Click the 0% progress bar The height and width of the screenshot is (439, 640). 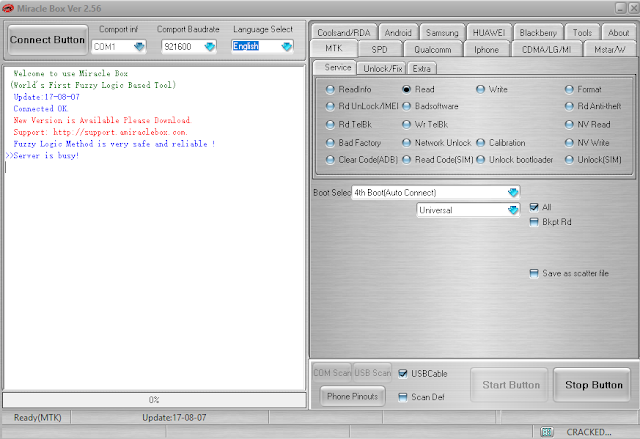pyautogui.click(x=154, y=399)
